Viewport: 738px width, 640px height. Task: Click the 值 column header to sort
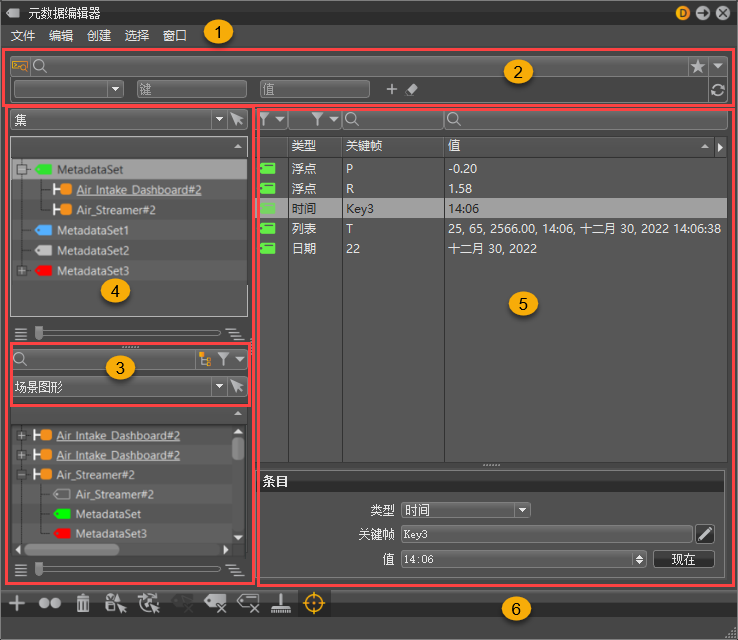[x=579, y=147]
